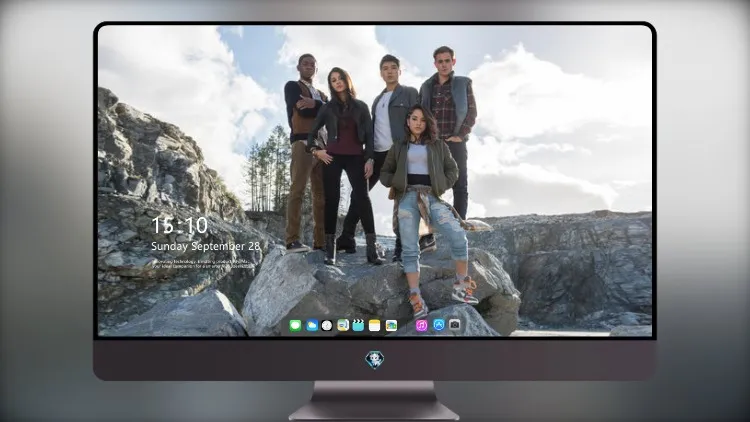This screenshot has width=750, height=422.
Task: Click the 15:10 clock widget
Action: click(x=179, y=225)
